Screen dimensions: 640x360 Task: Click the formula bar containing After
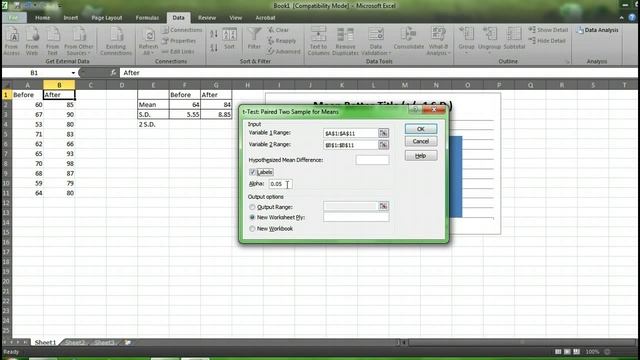378,73
